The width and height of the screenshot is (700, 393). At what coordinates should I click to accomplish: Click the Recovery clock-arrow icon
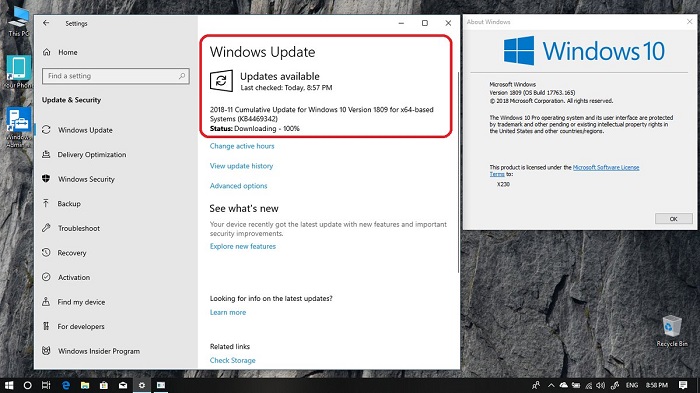coord(46,253)
